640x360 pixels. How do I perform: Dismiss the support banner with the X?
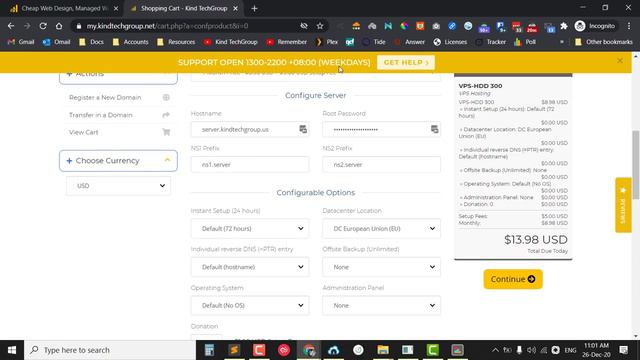(620, 61)
